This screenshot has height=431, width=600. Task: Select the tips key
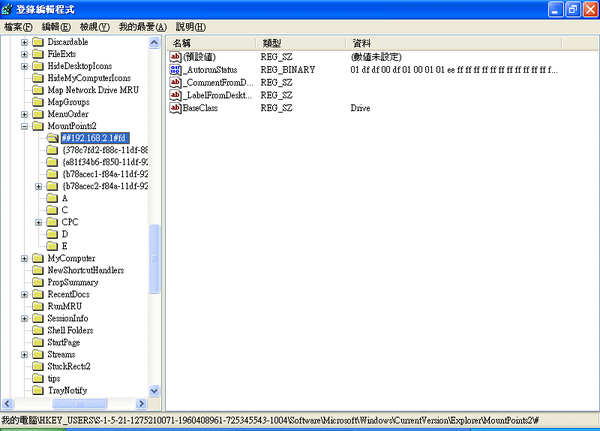click(54, 379)
